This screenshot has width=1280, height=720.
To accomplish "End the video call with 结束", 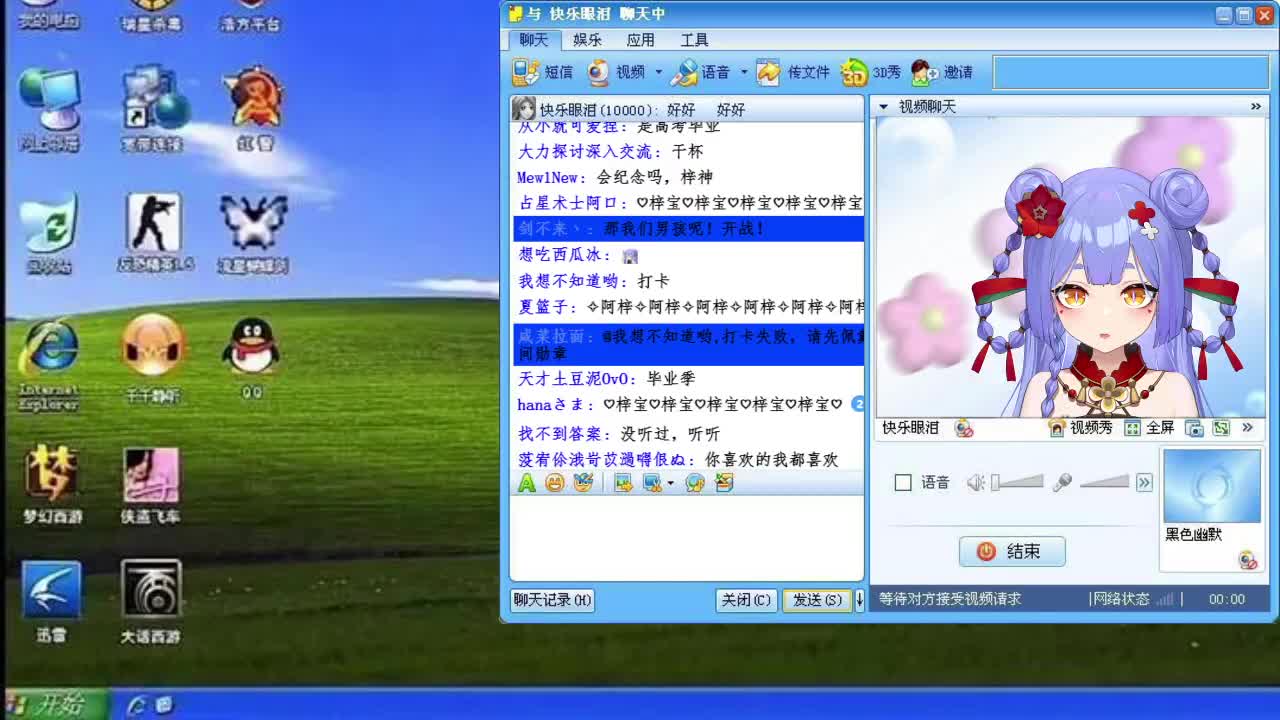I will [x=1012, y=551].
